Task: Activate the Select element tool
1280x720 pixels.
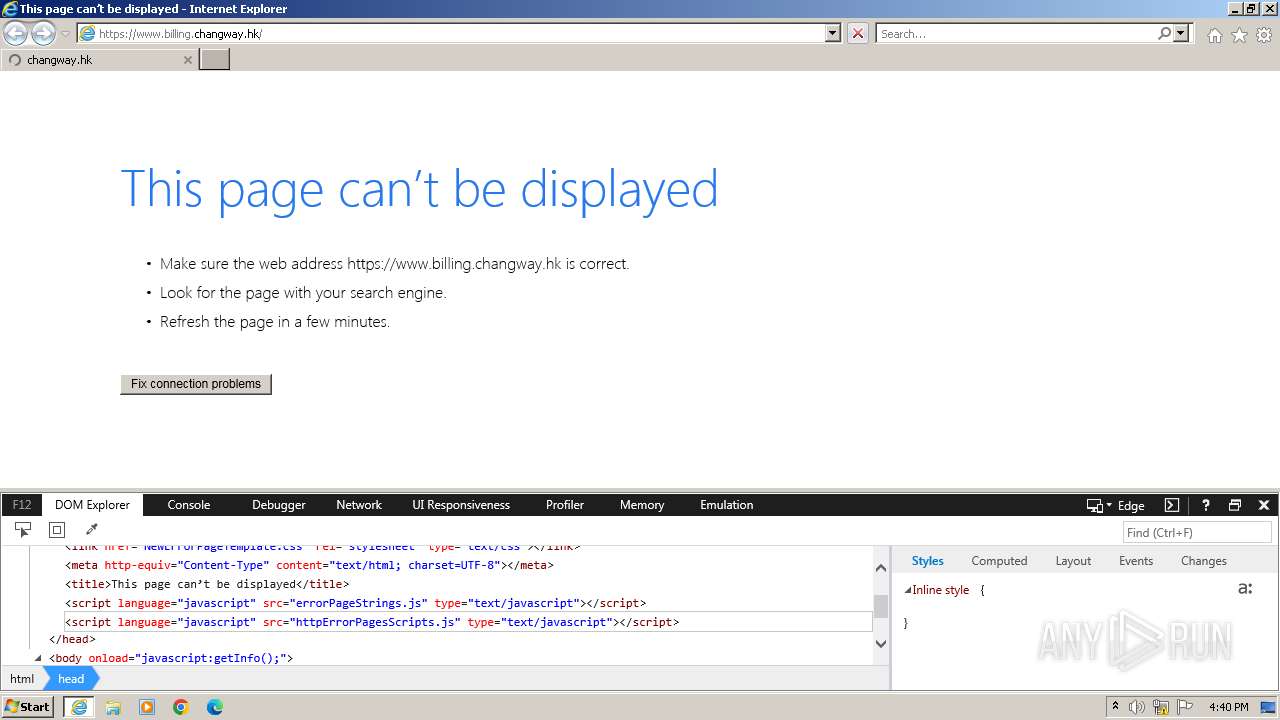Action: 23,530
